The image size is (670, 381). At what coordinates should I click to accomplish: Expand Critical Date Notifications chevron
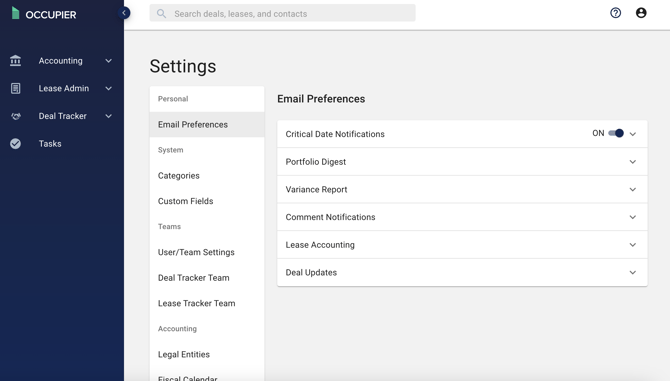[633, 134]
